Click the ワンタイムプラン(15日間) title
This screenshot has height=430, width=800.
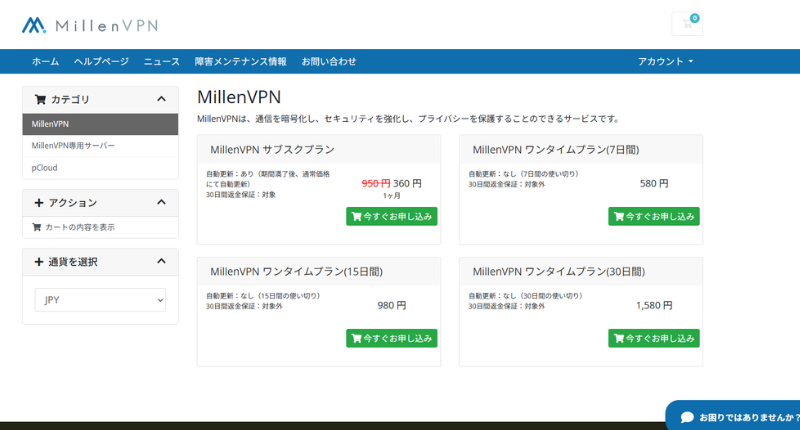(x=296, y=271)
